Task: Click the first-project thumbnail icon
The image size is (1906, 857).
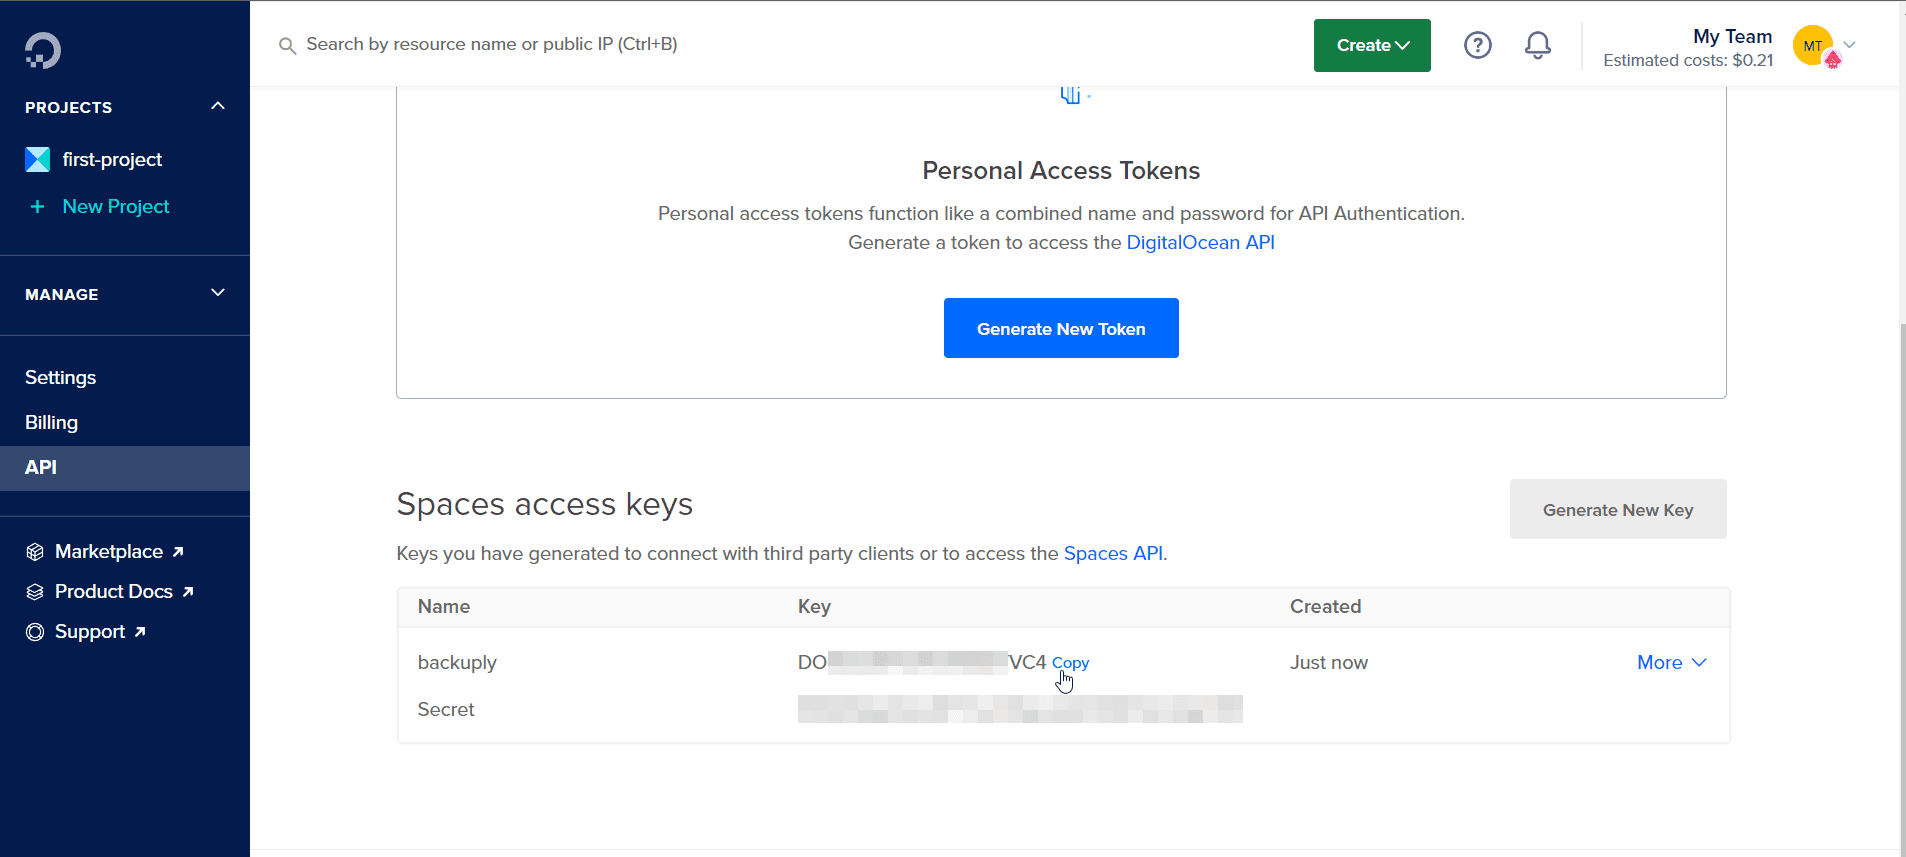Action: point(37,159)
